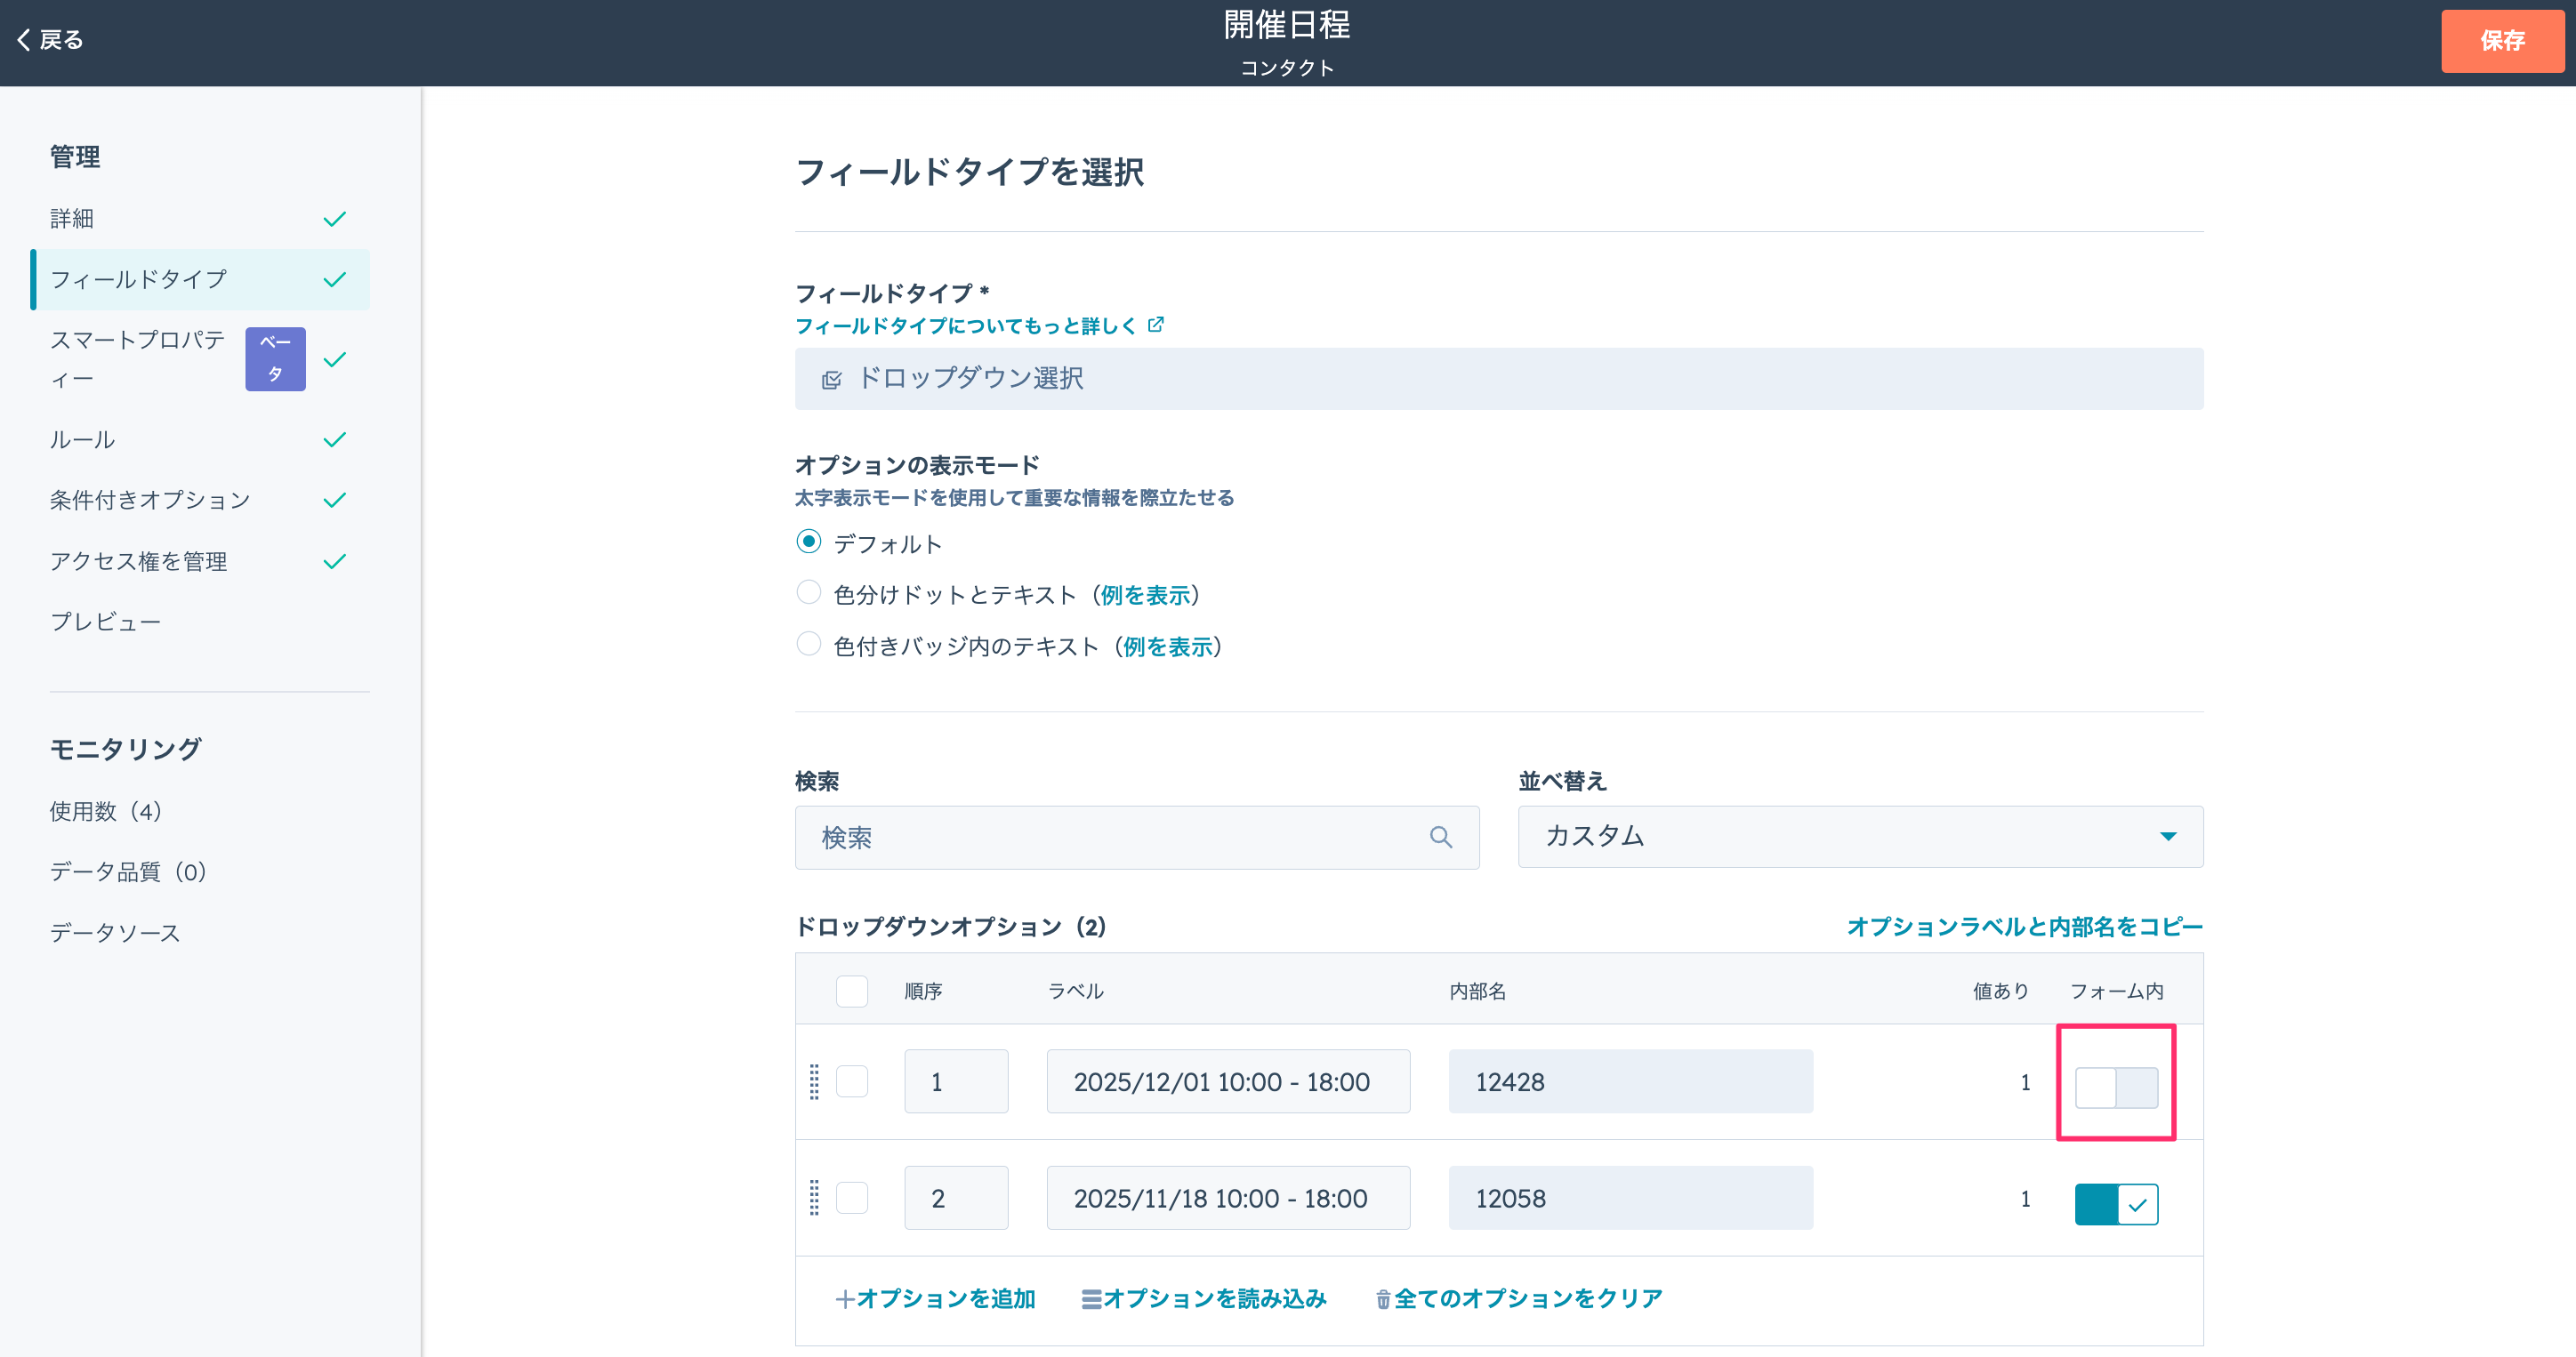Click 全てのオプションをクリア
The image size is (2576, 1357).
click(1519, 1299)
